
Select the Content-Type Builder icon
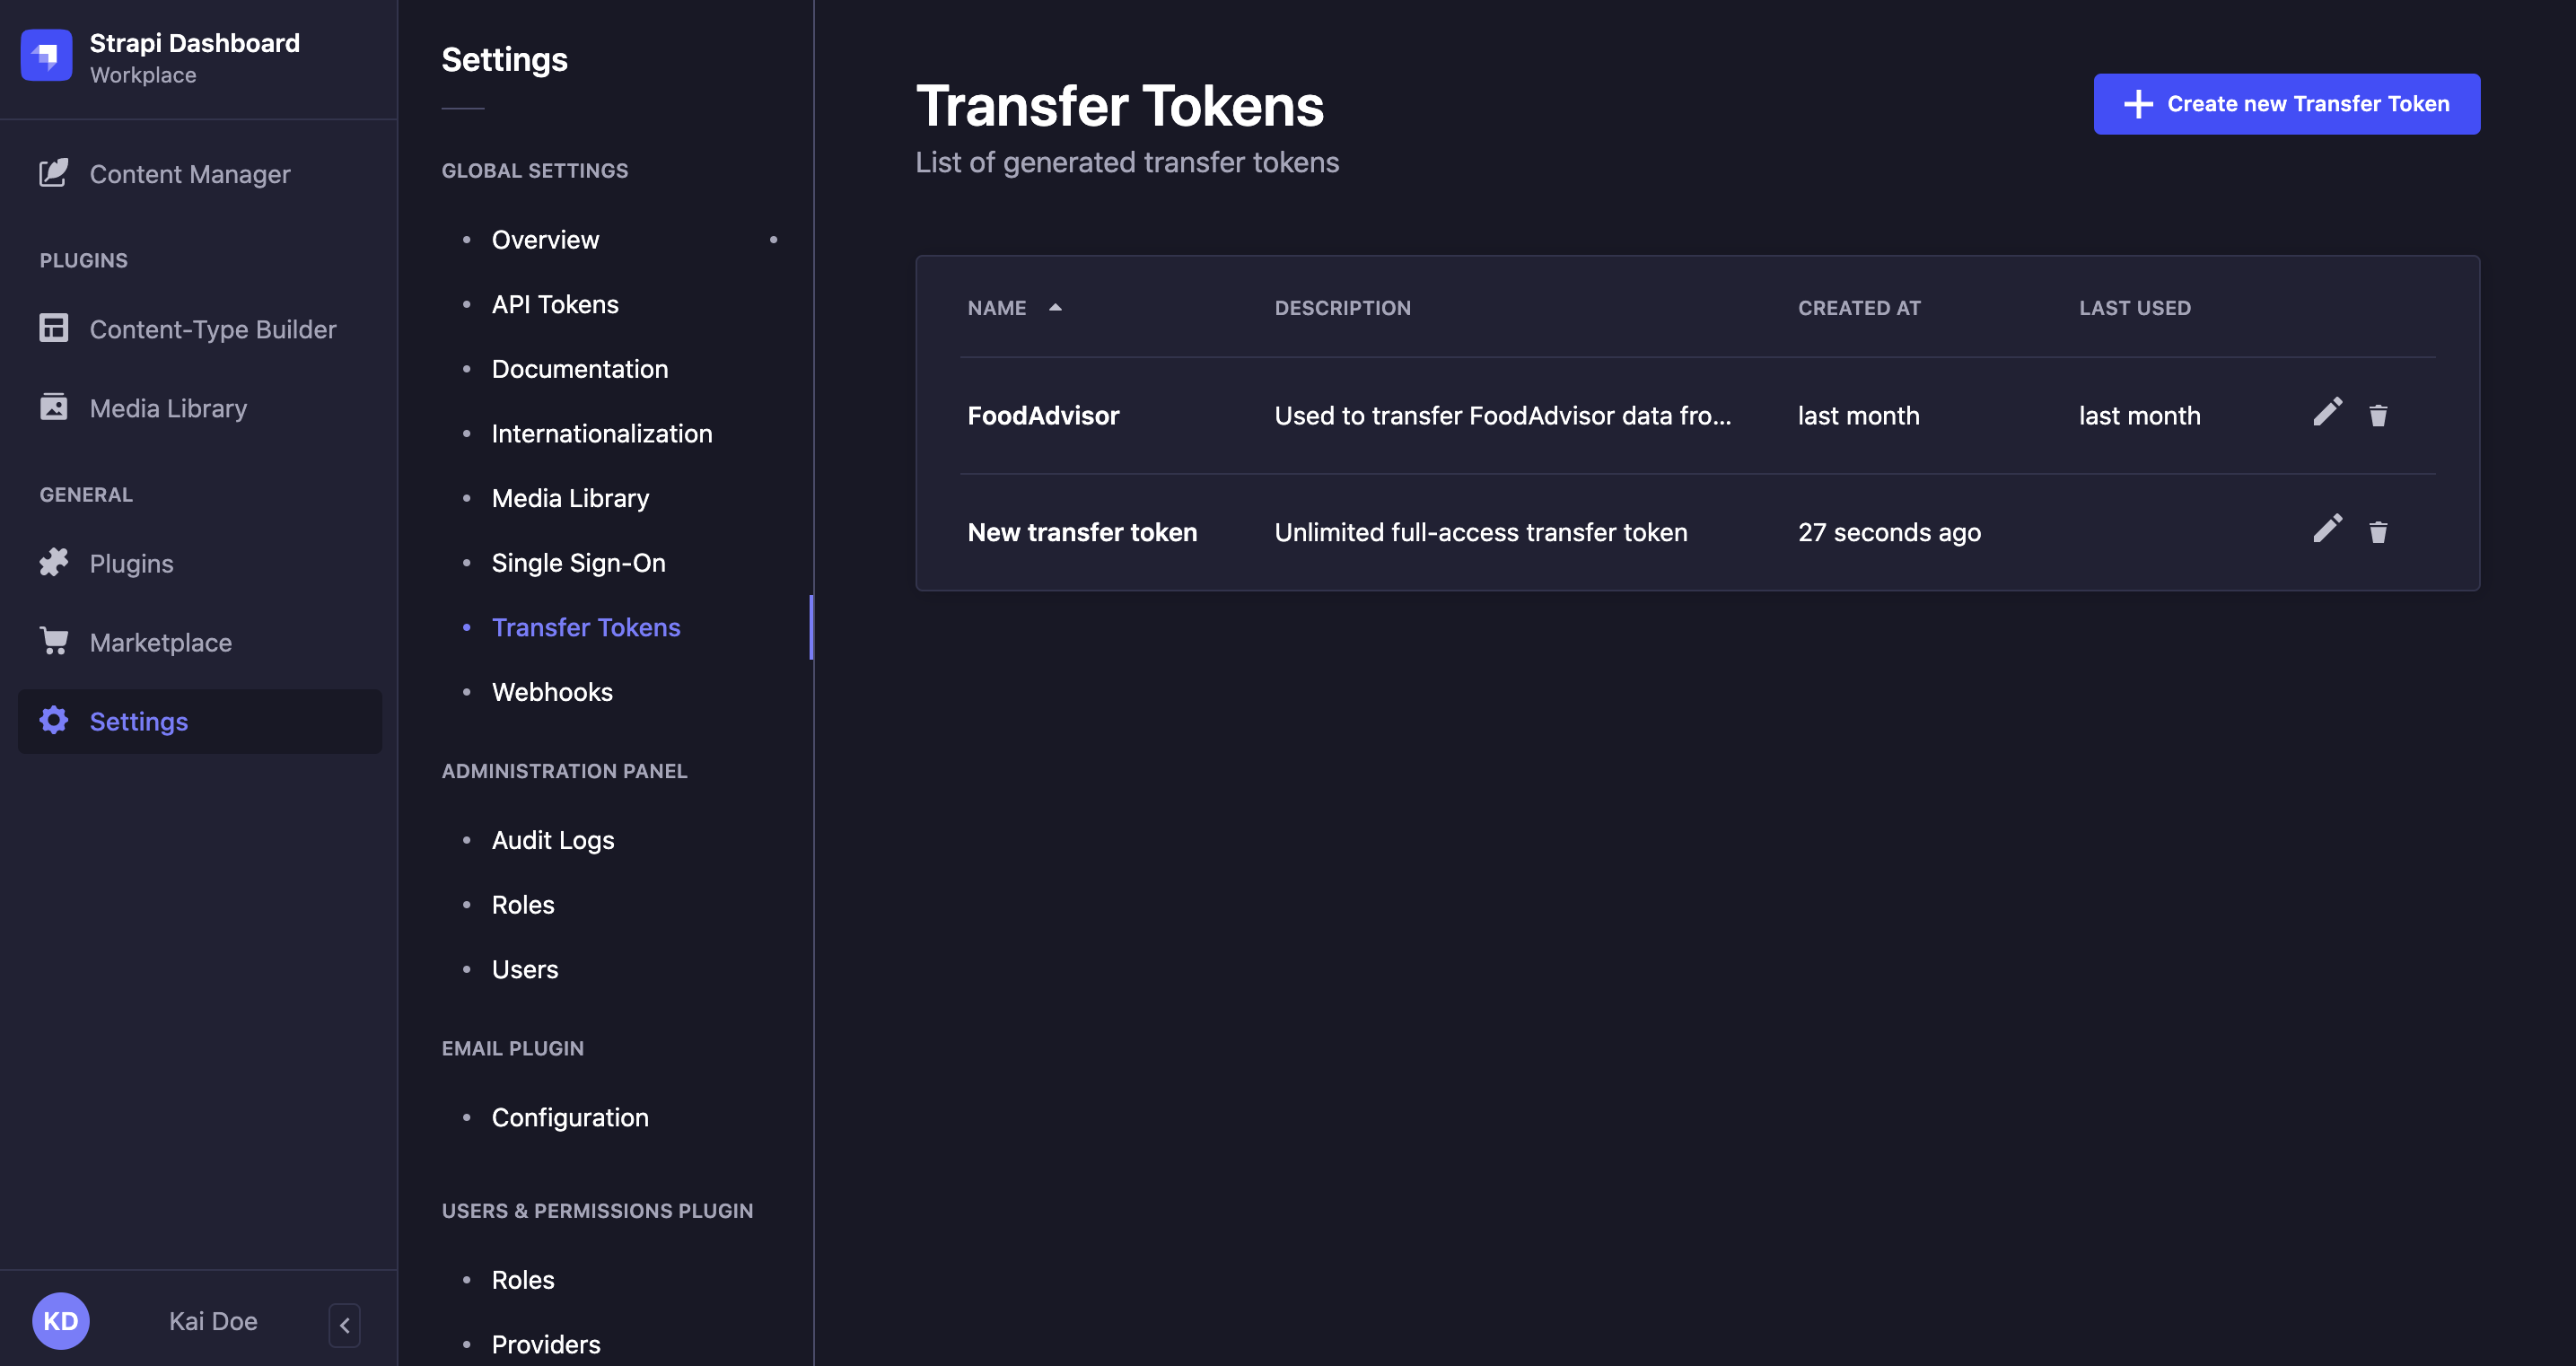pos(54,327)
